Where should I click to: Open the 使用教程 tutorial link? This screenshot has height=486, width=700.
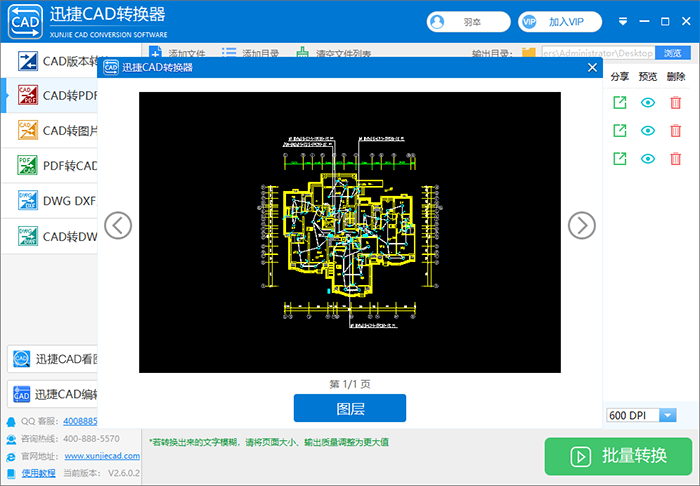coord(38,473)
